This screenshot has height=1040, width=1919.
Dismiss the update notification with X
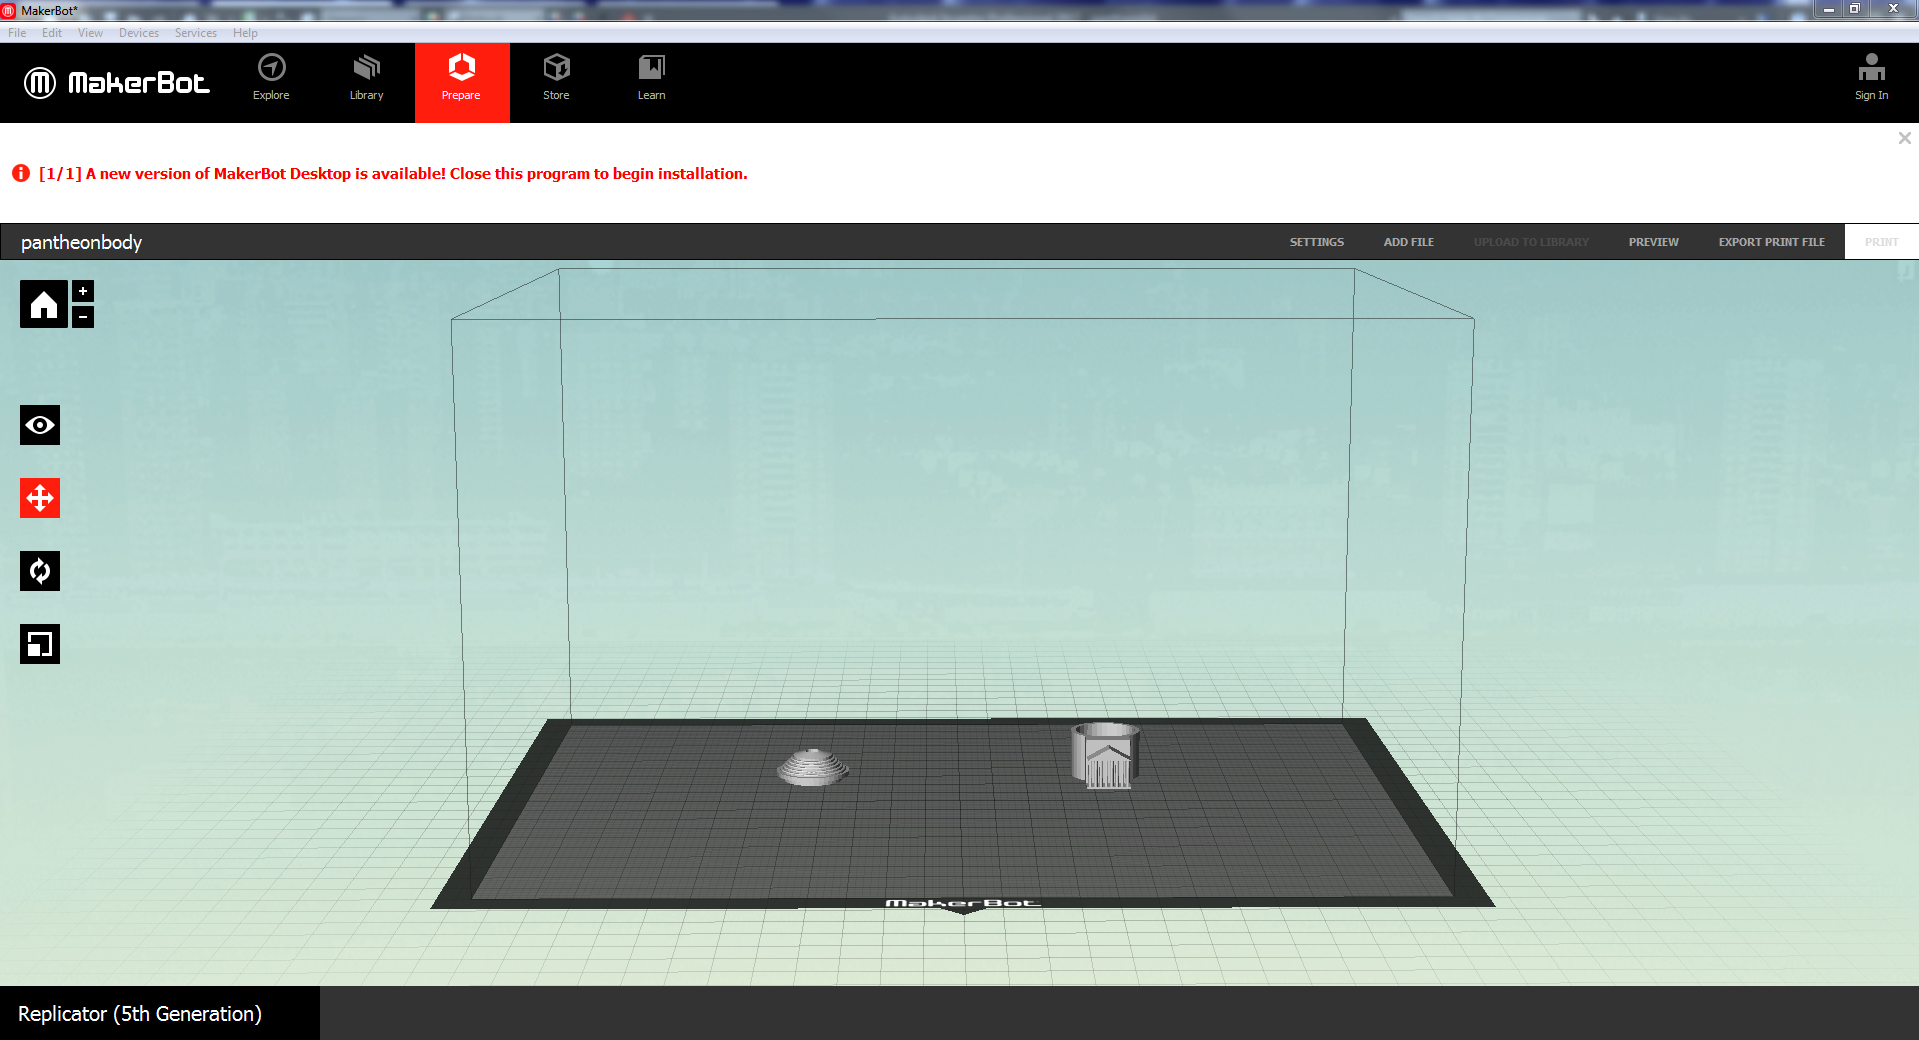tap(1905, 138)
